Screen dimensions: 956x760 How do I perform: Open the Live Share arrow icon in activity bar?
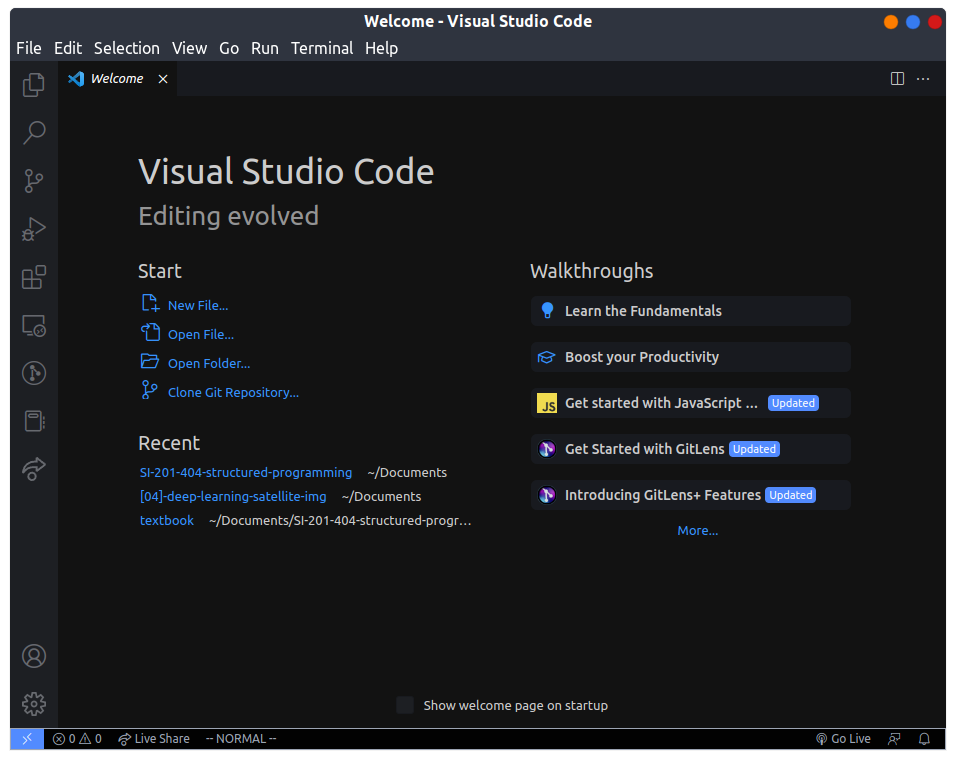tap(34, 469)
